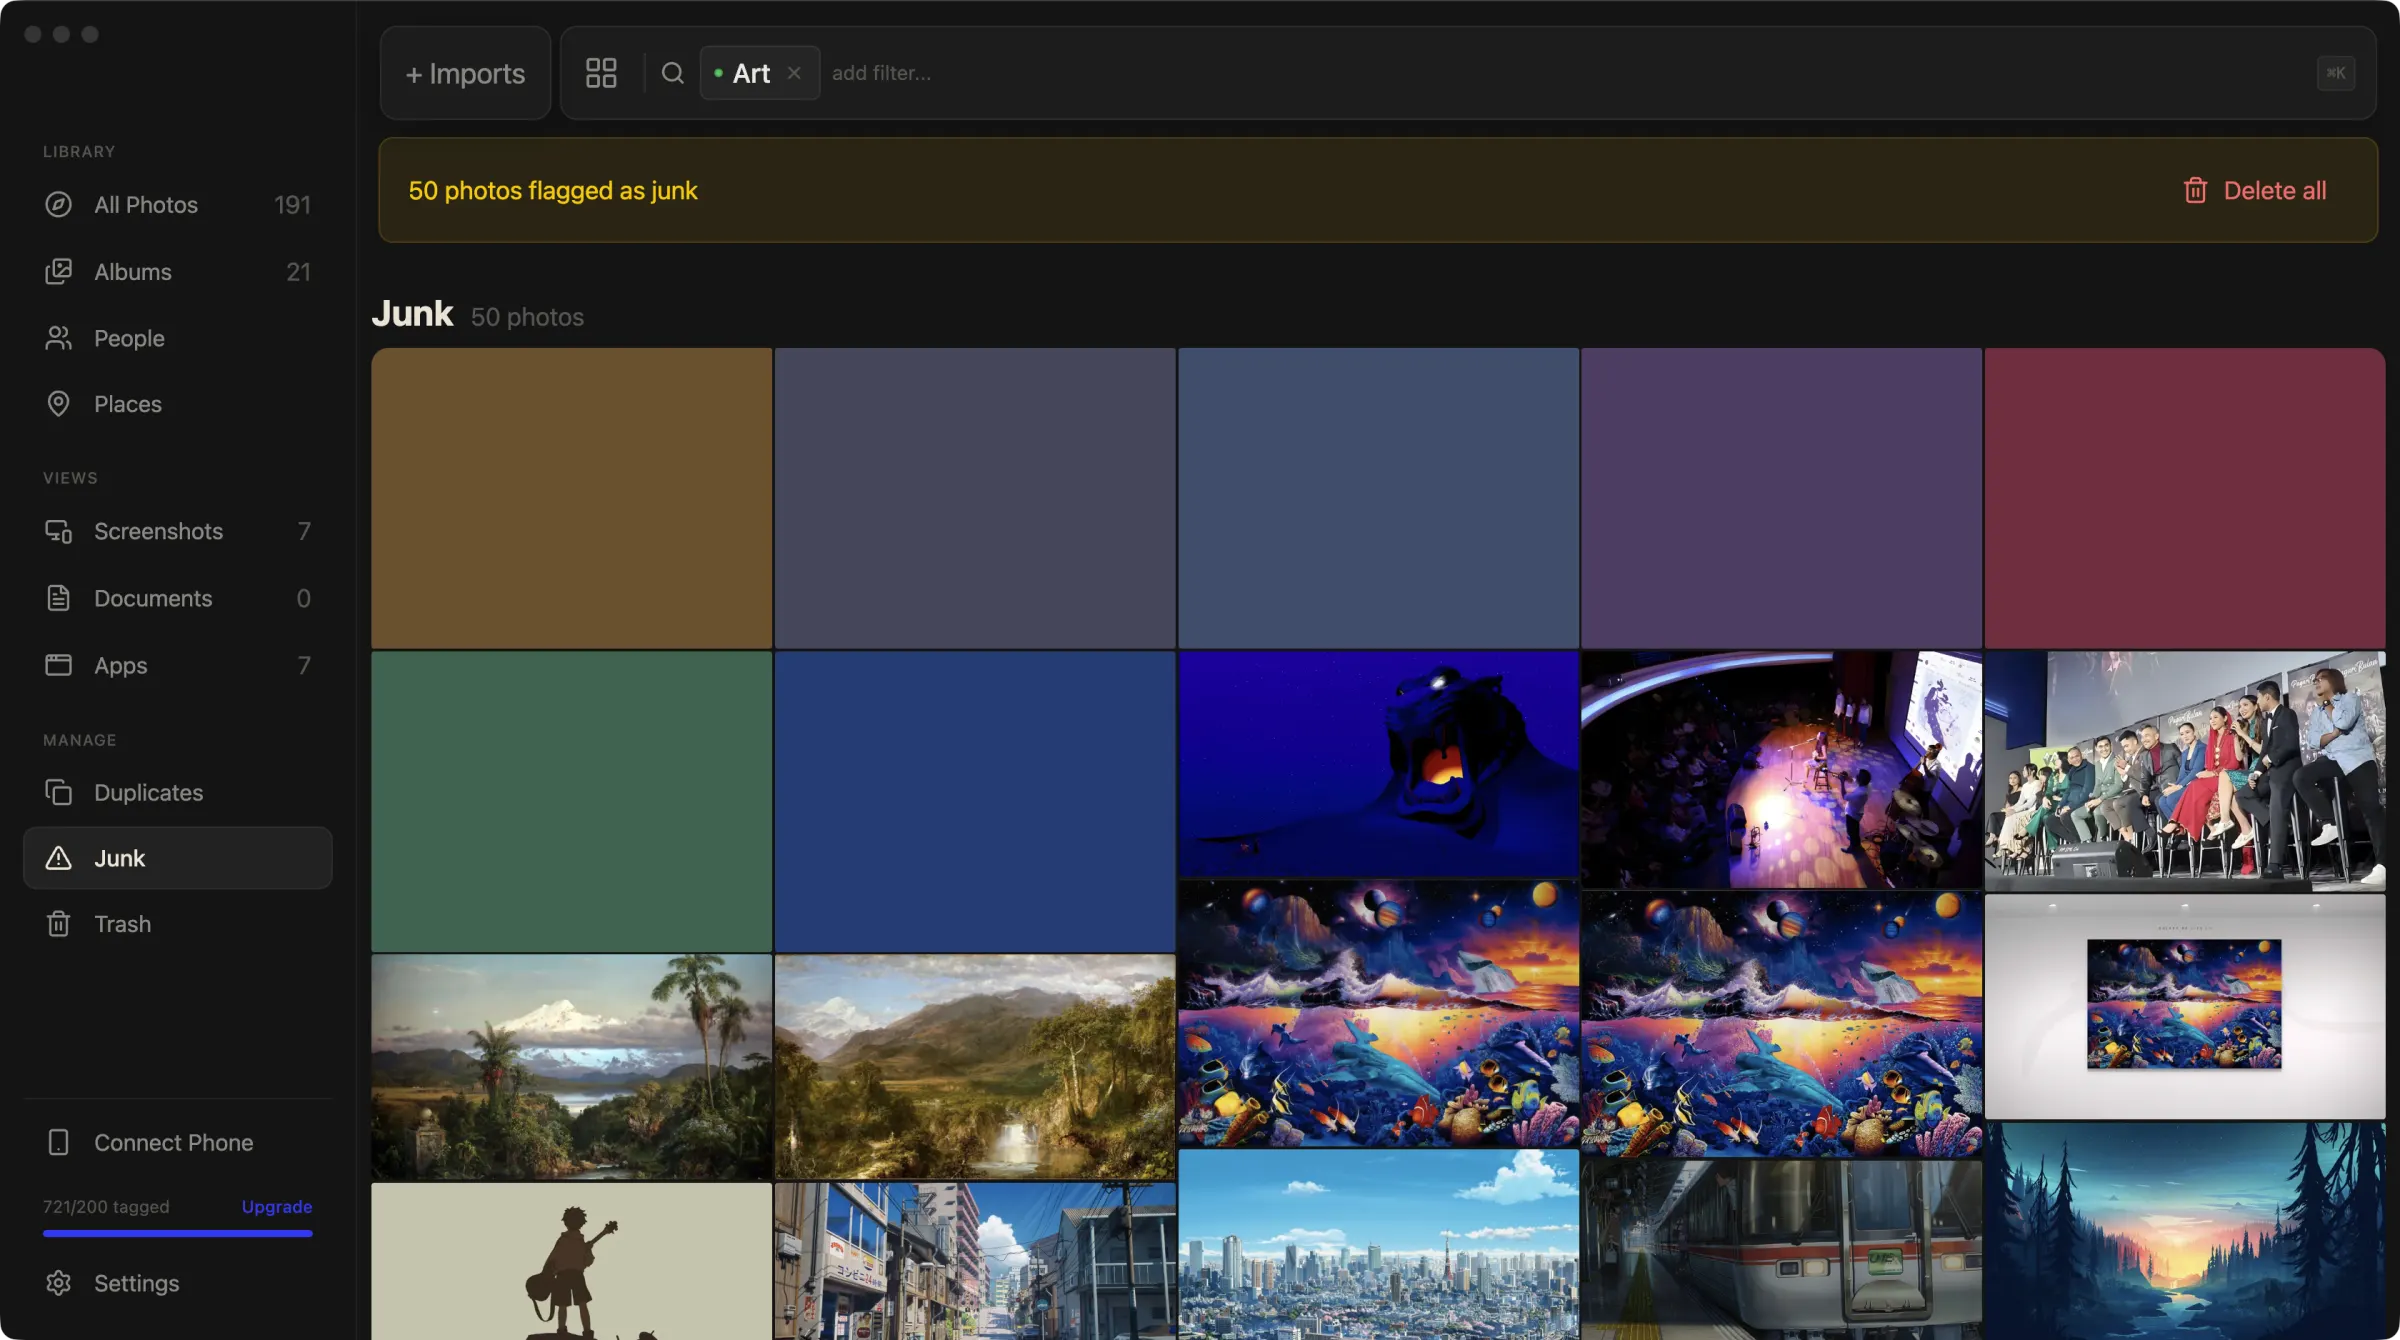Click the '50 photos flagged as junk' text
Image resolution: width=2400 pixels, height=1340 pixels.
553,190
